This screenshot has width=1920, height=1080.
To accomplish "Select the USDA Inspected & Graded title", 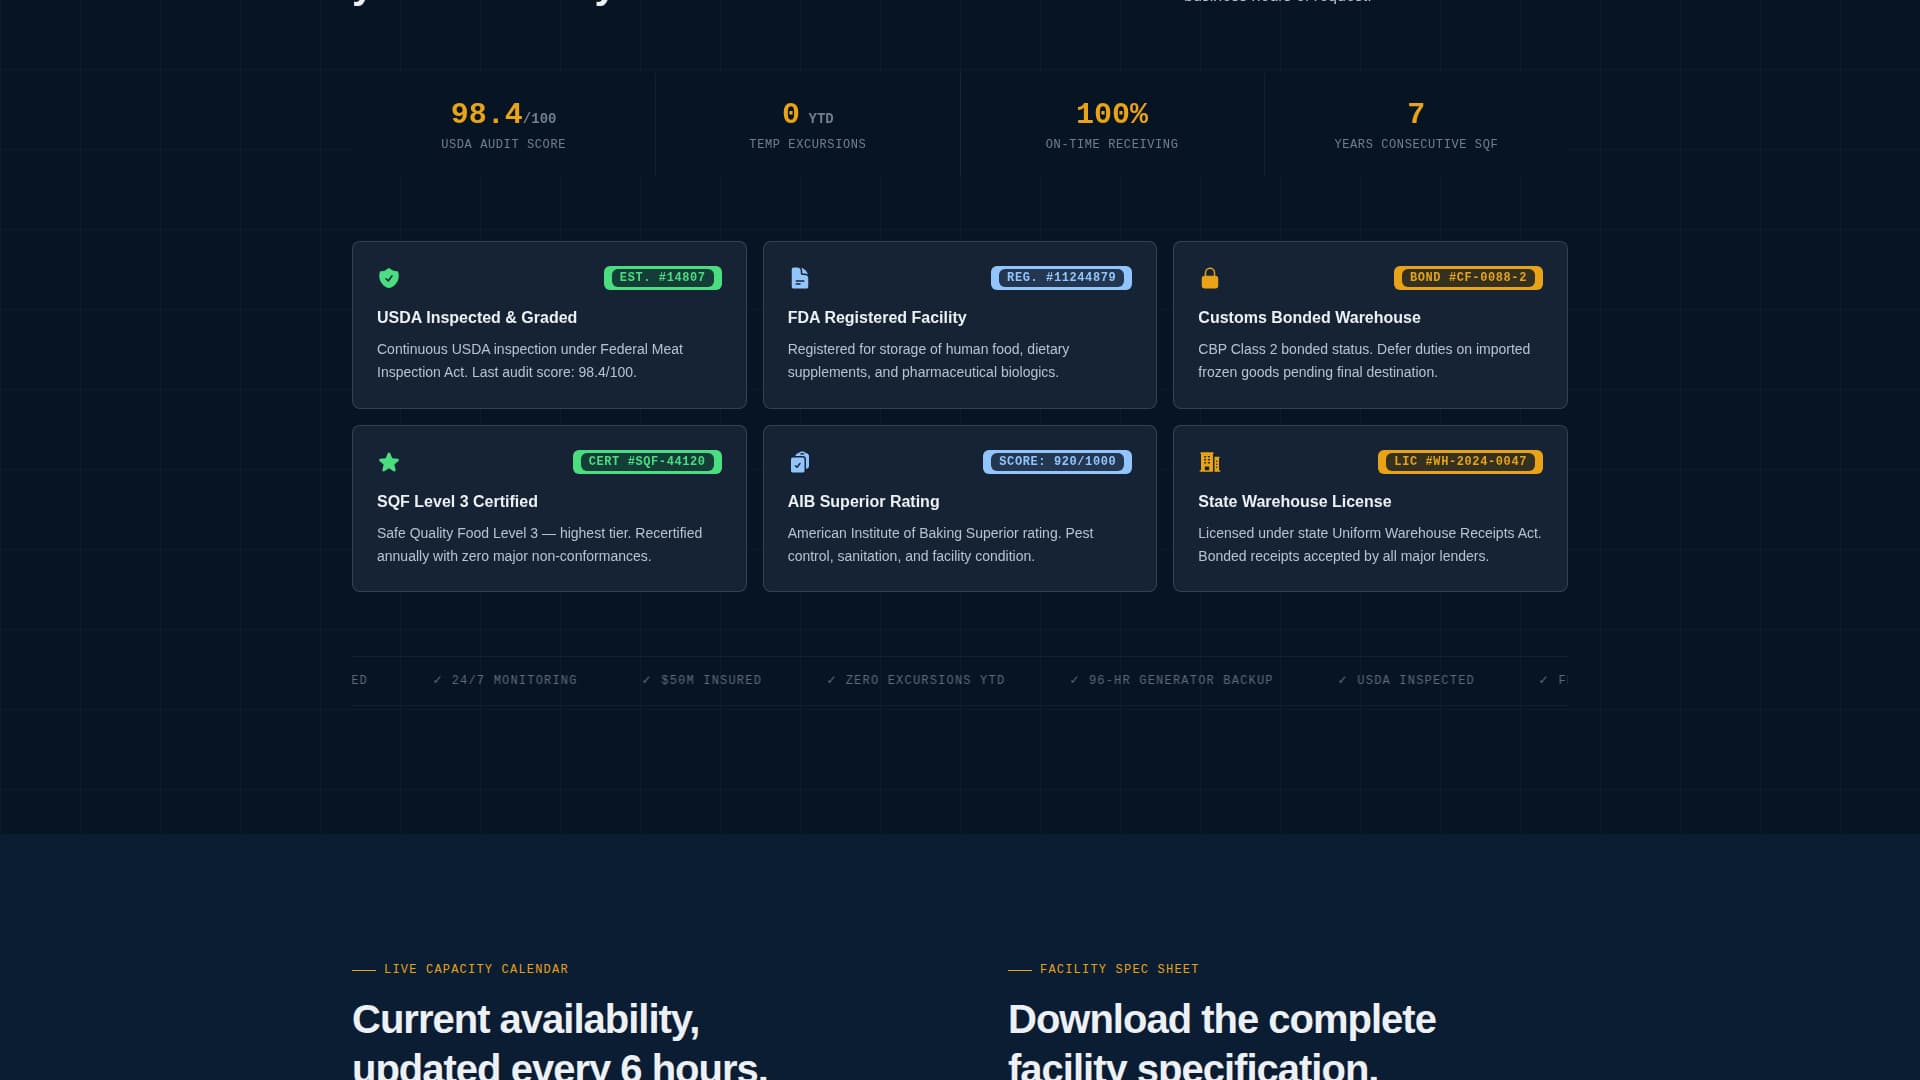I will click(x=477, y=318).
